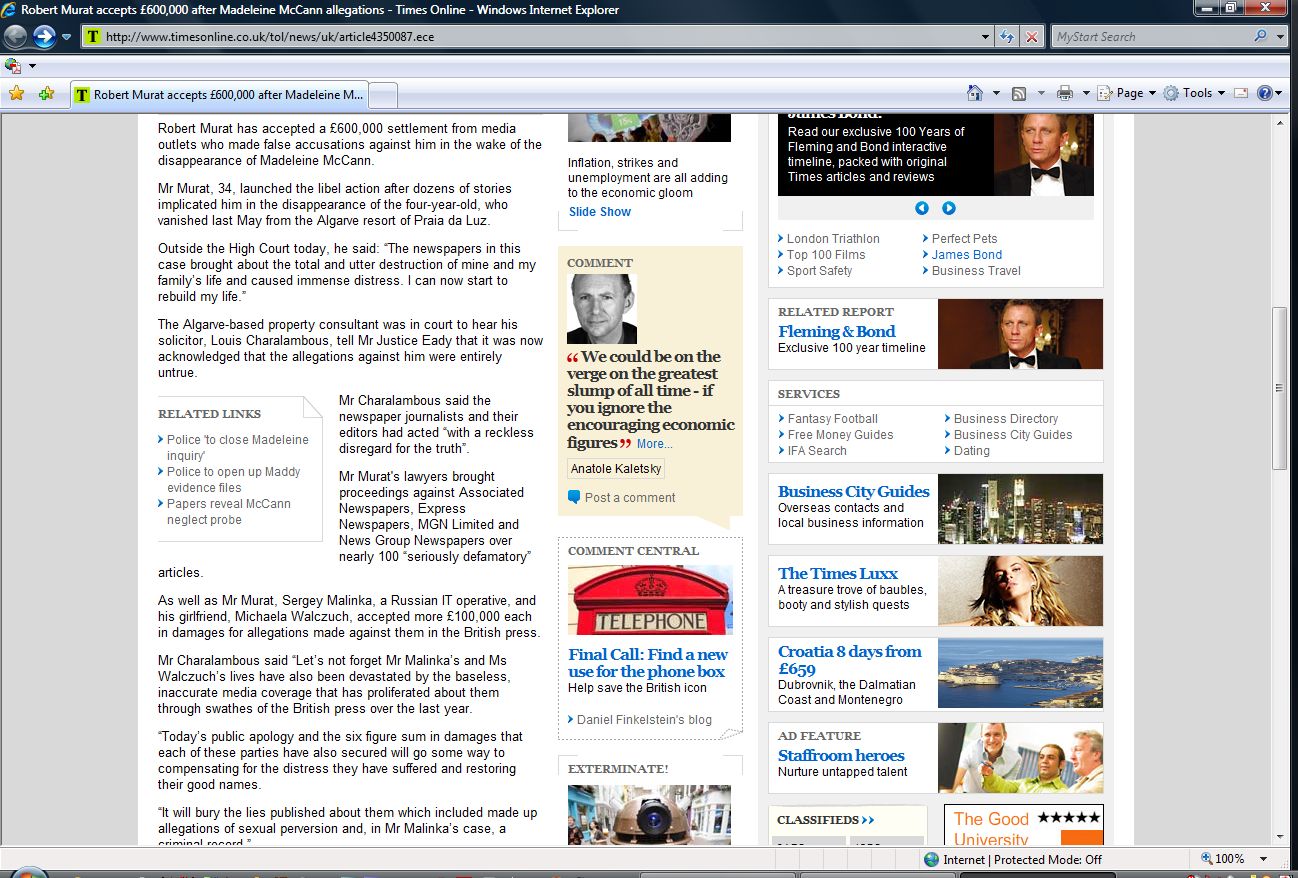The image size is (1298, 878).
Task: Click the red telephone box thumbnail
Action: 650,600
